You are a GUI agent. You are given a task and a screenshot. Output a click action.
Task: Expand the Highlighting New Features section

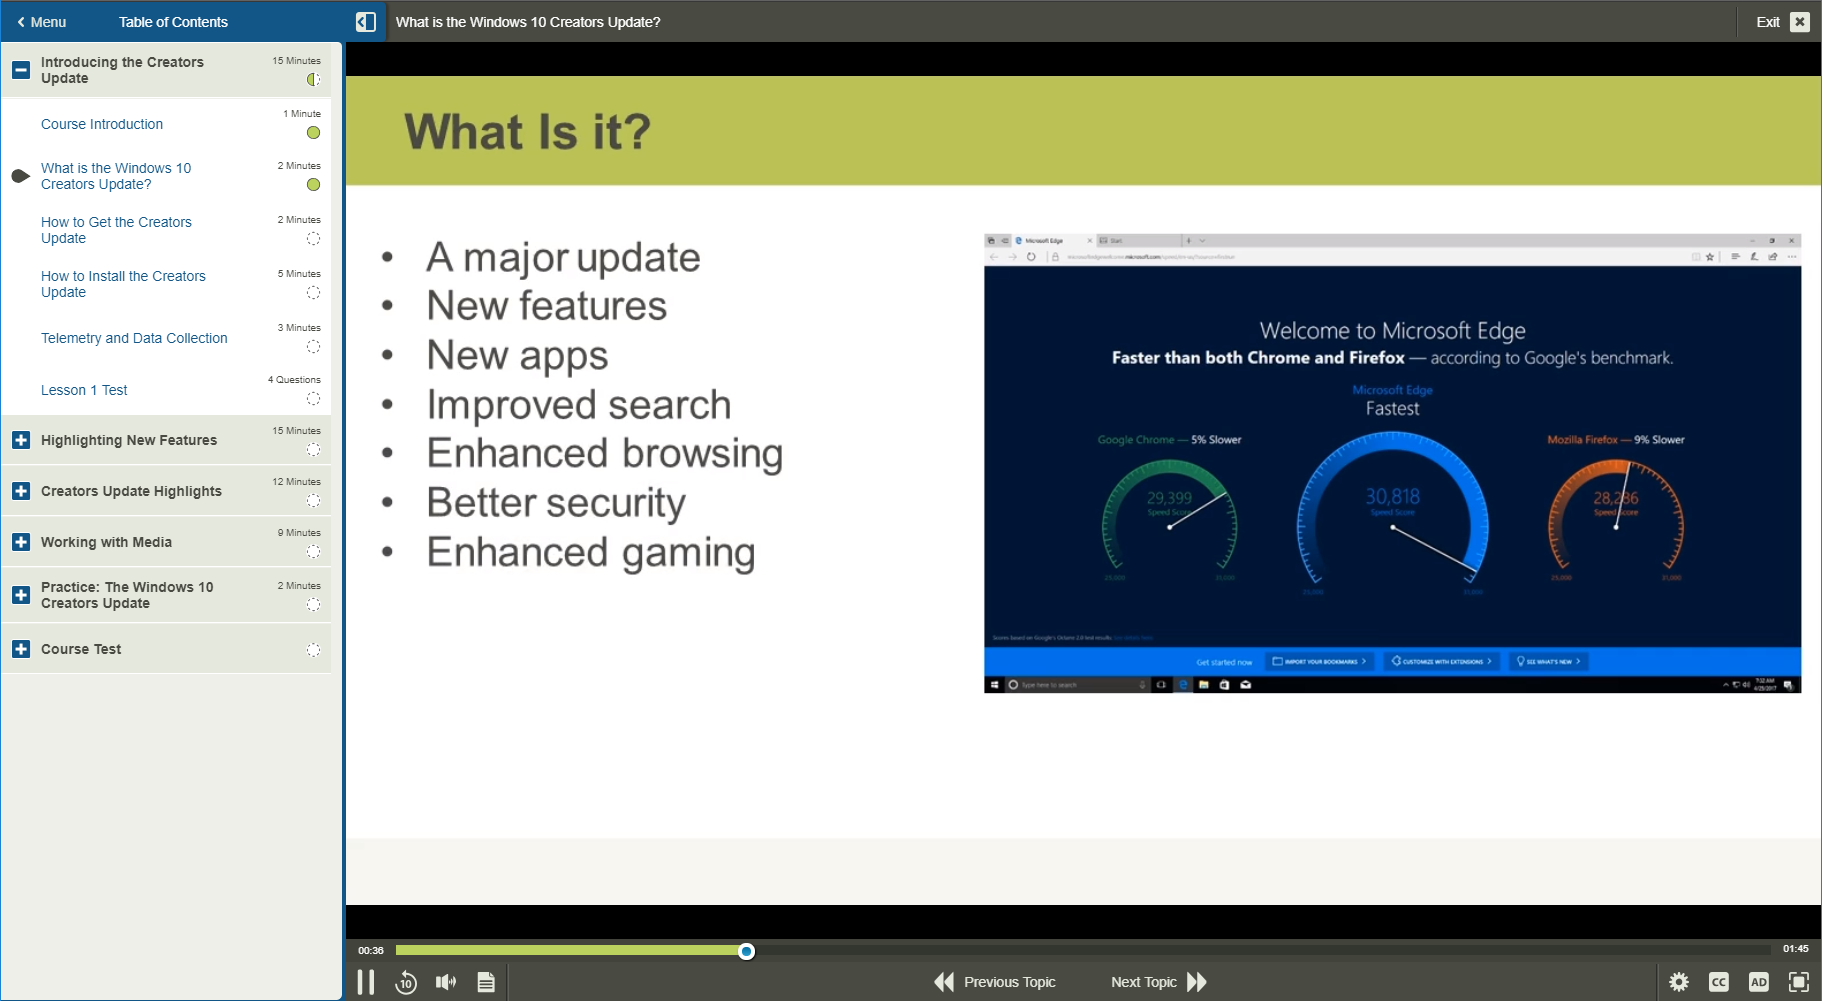20,440
